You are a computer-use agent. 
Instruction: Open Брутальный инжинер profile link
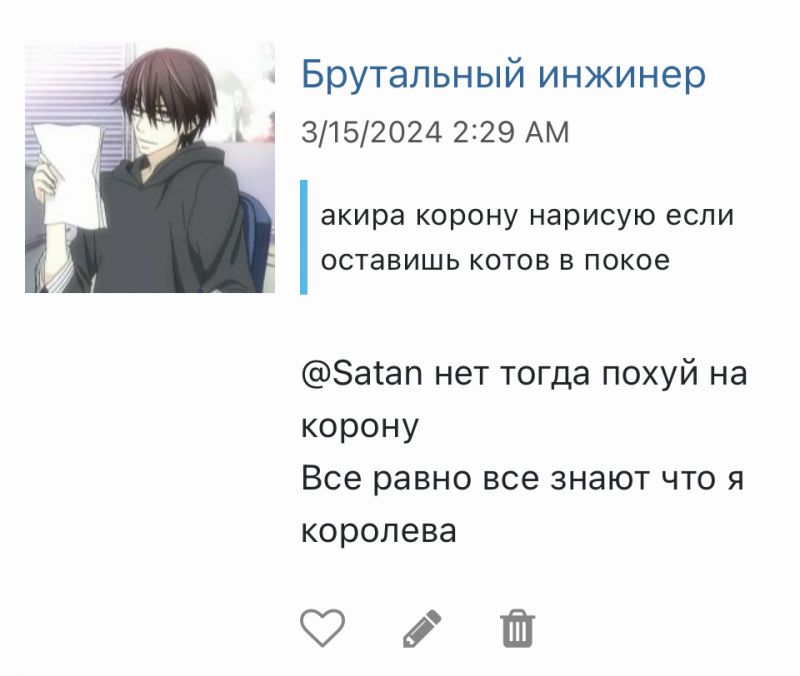point(503,74)
